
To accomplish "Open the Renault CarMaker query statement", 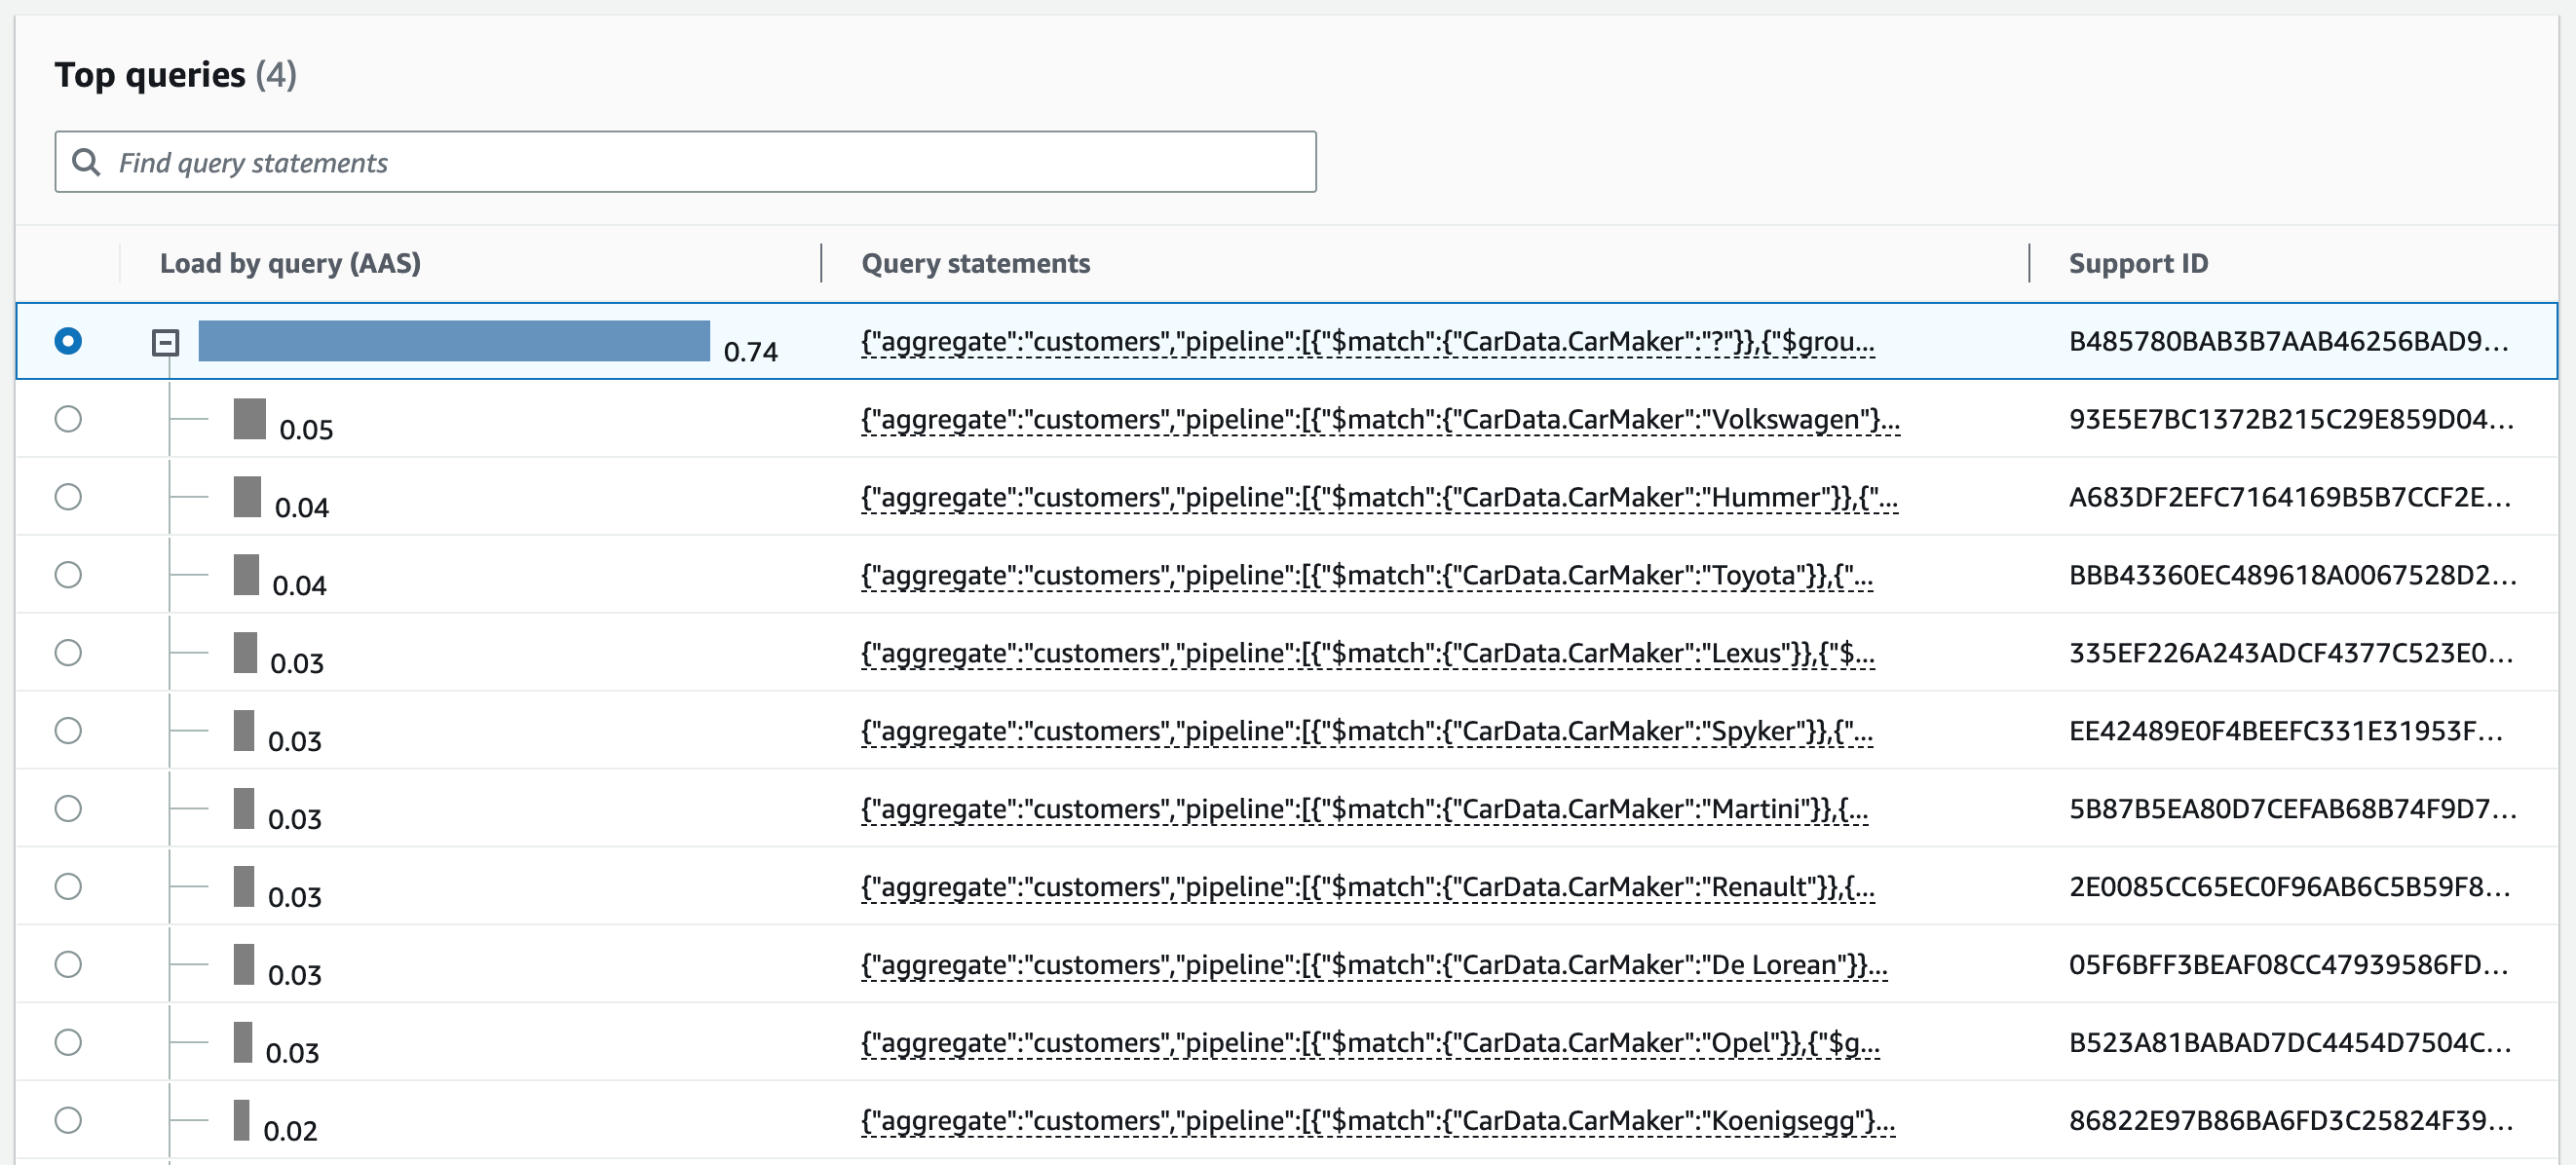I will pos(1367,887).
